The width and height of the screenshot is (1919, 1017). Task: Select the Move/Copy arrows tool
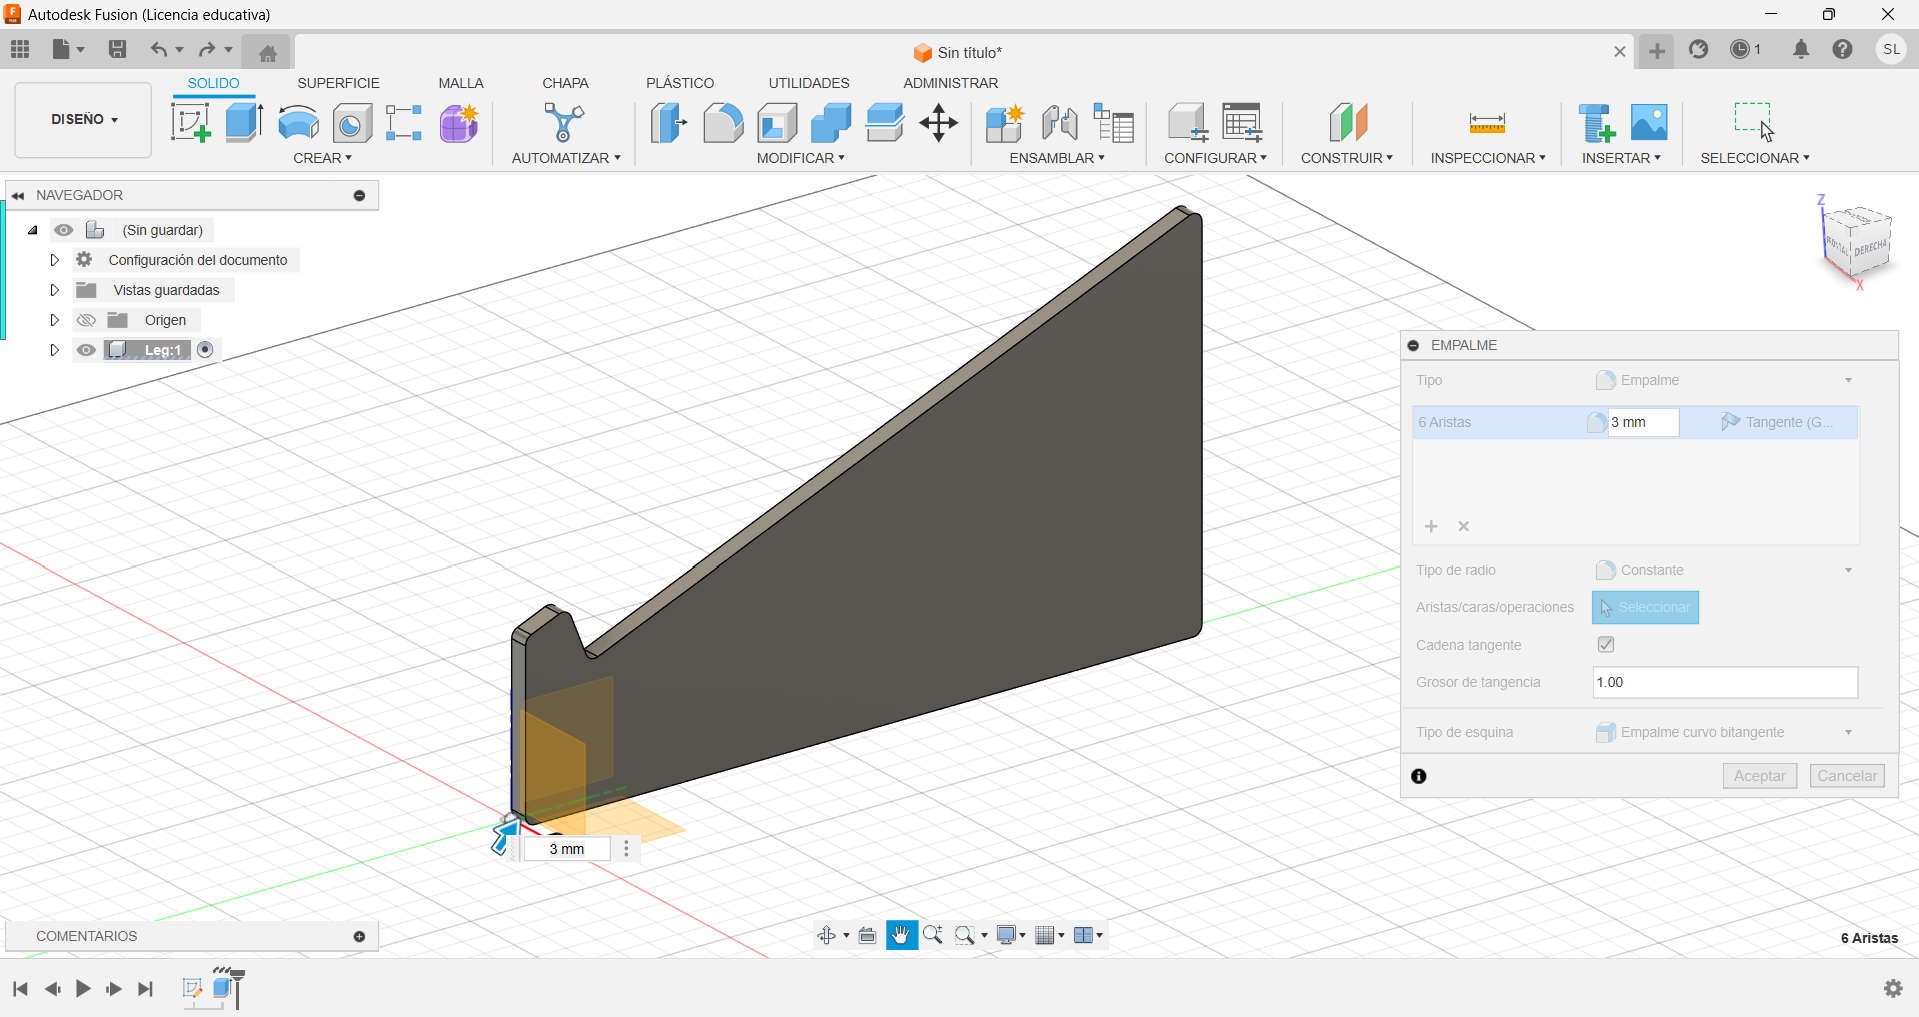tap(939, 123)
